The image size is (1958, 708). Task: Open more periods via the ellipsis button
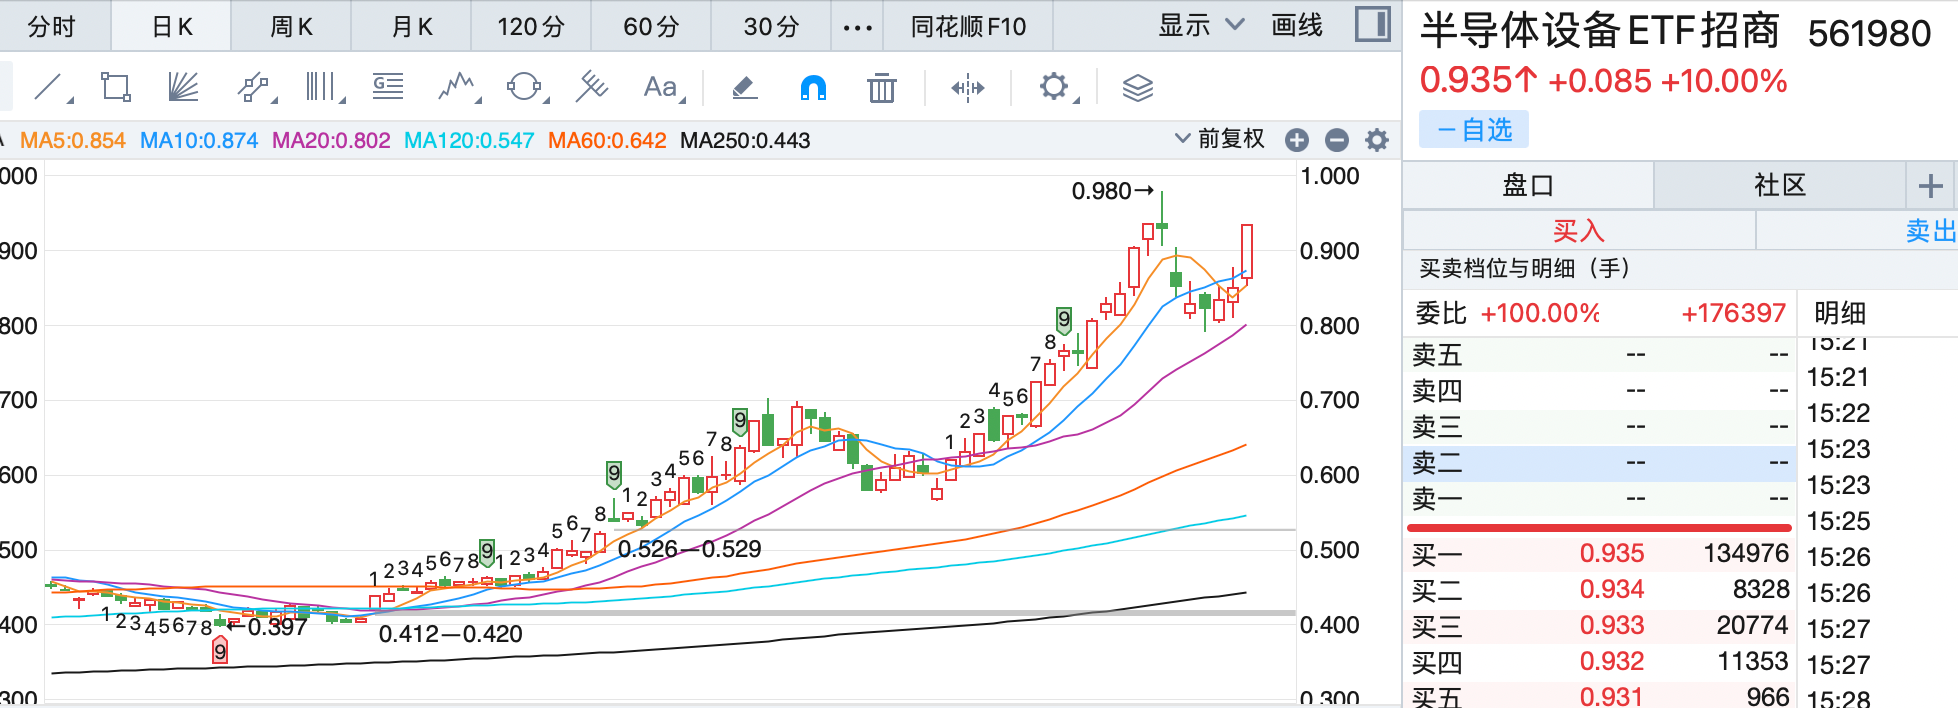857,27
